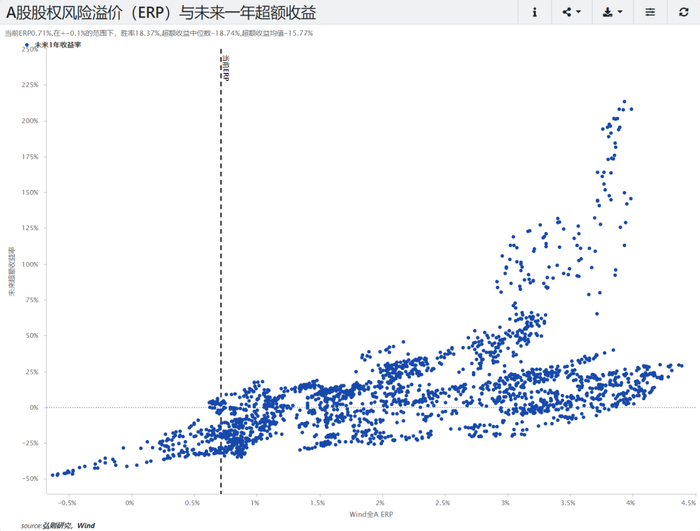This screenshot has width=700, height=531.
Task: Click the 2% x-axis tick label
Action: click(x=380, y=503)
